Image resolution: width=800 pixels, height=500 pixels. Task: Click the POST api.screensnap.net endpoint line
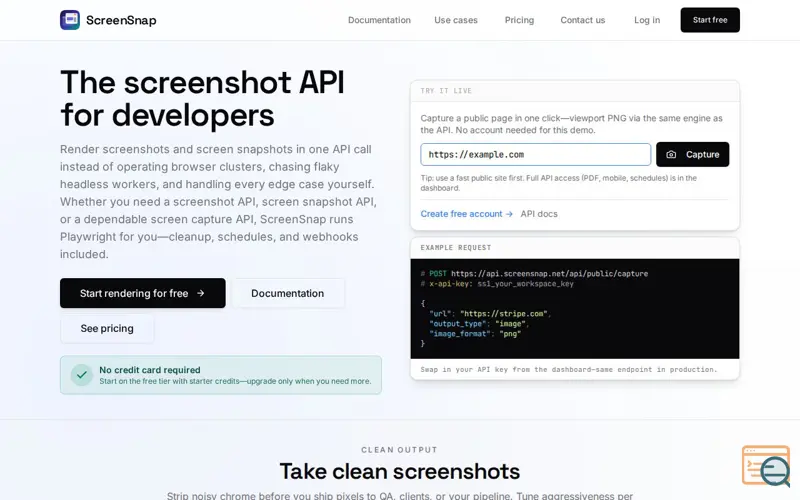click(534, 273)
